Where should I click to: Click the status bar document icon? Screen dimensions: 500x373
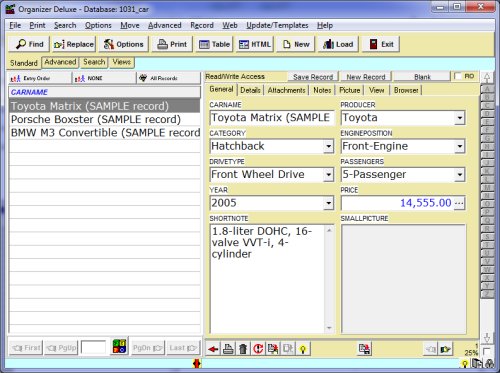pos(477,363)
